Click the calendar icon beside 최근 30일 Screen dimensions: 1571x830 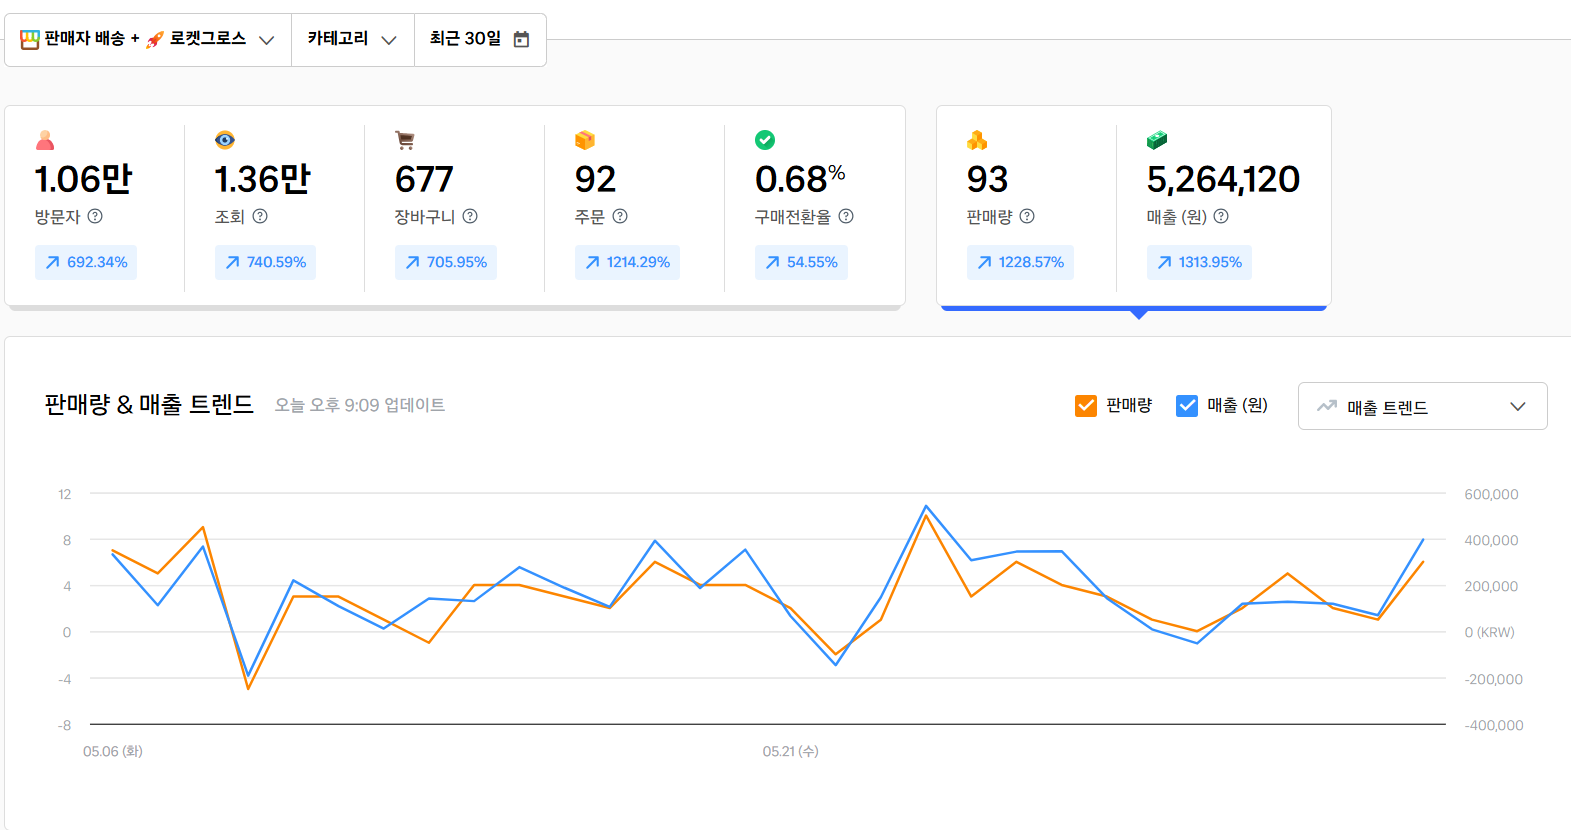pyautogui.click(x=521, y=39)
